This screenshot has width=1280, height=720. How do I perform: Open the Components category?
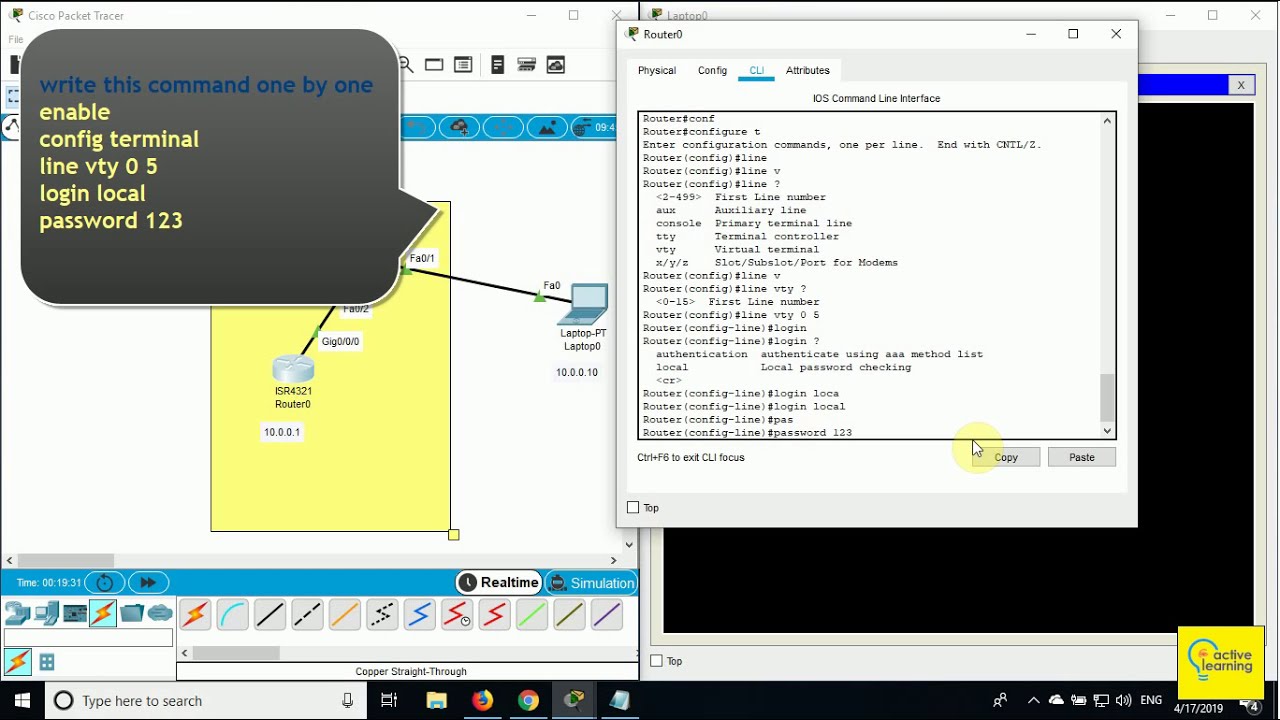[x=75, y=613]
